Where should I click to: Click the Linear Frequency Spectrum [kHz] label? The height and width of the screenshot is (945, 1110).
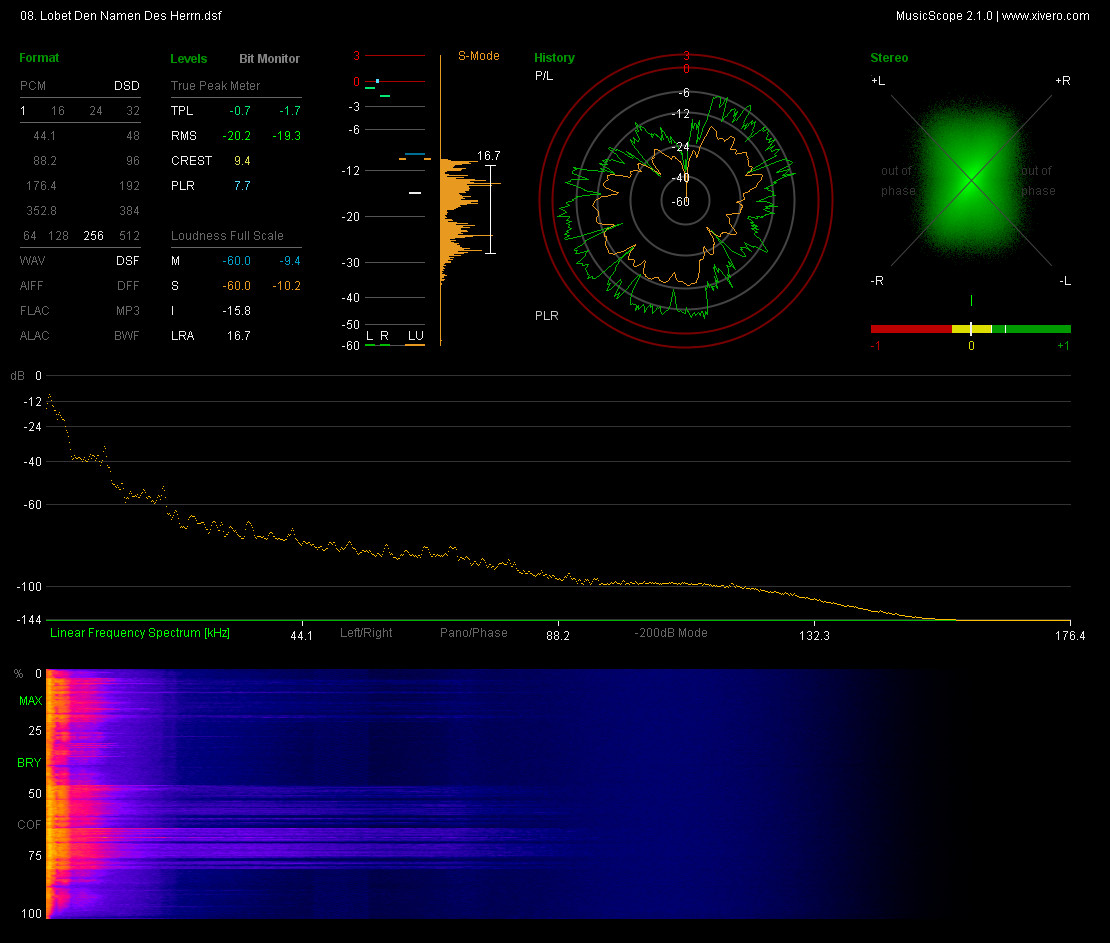tap(140, 633)
